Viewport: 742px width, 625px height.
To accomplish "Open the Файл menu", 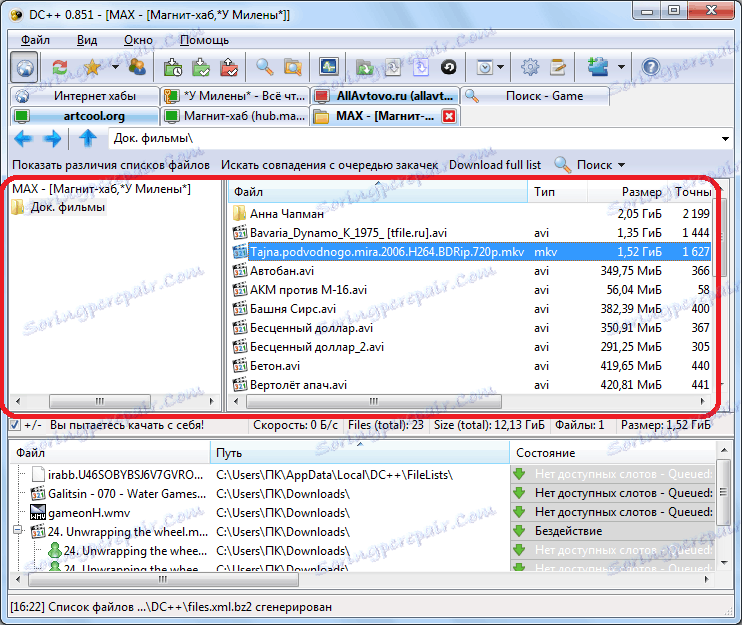I will (x=35, y=40).
